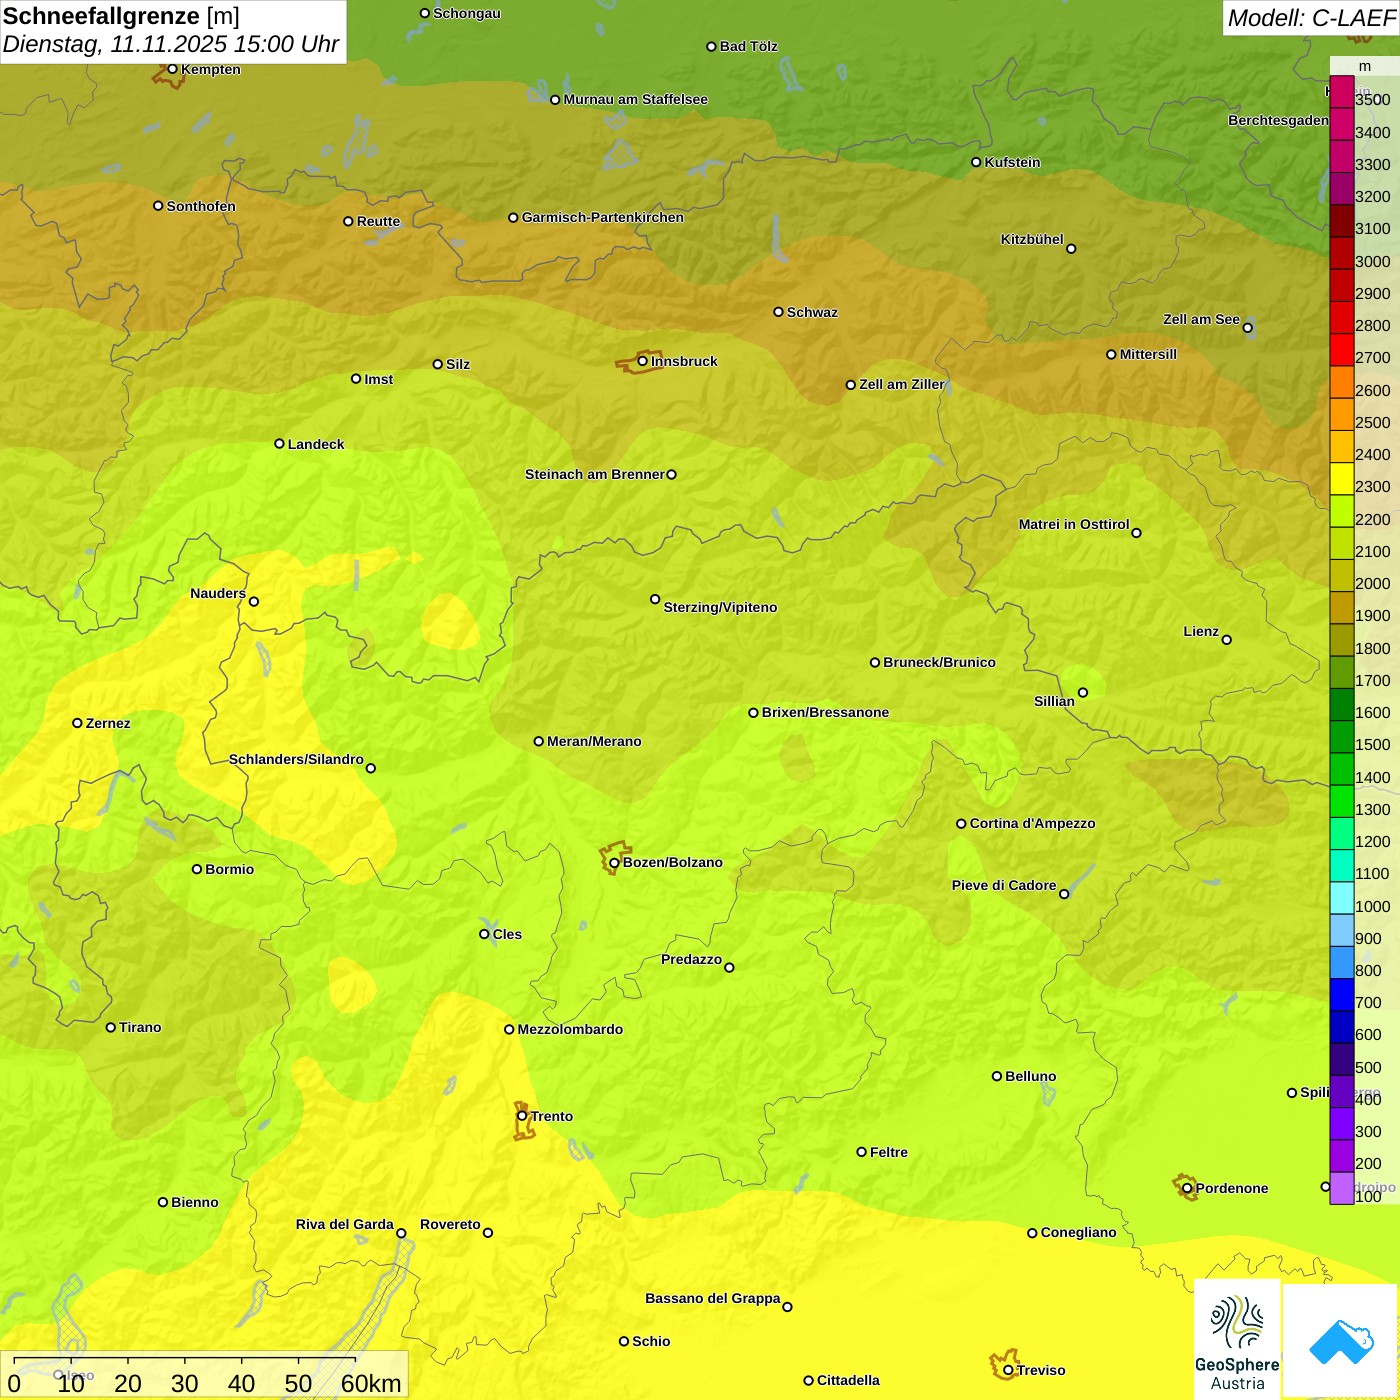
Task: Click the Landeck marker circle
Action: [x=279, y=444]
